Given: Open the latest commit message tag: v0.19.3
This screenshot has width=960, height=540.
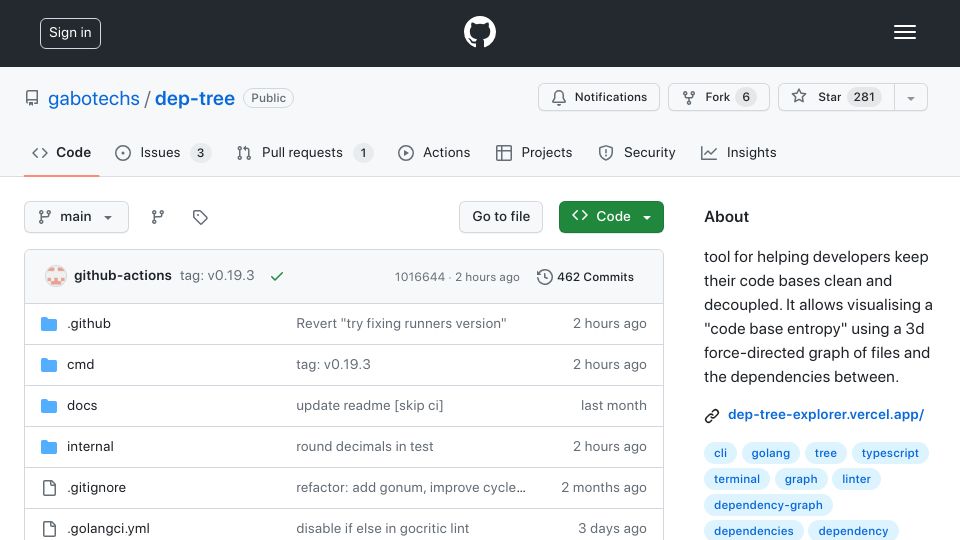Looking at the screenshot, I should click(217, 276).
